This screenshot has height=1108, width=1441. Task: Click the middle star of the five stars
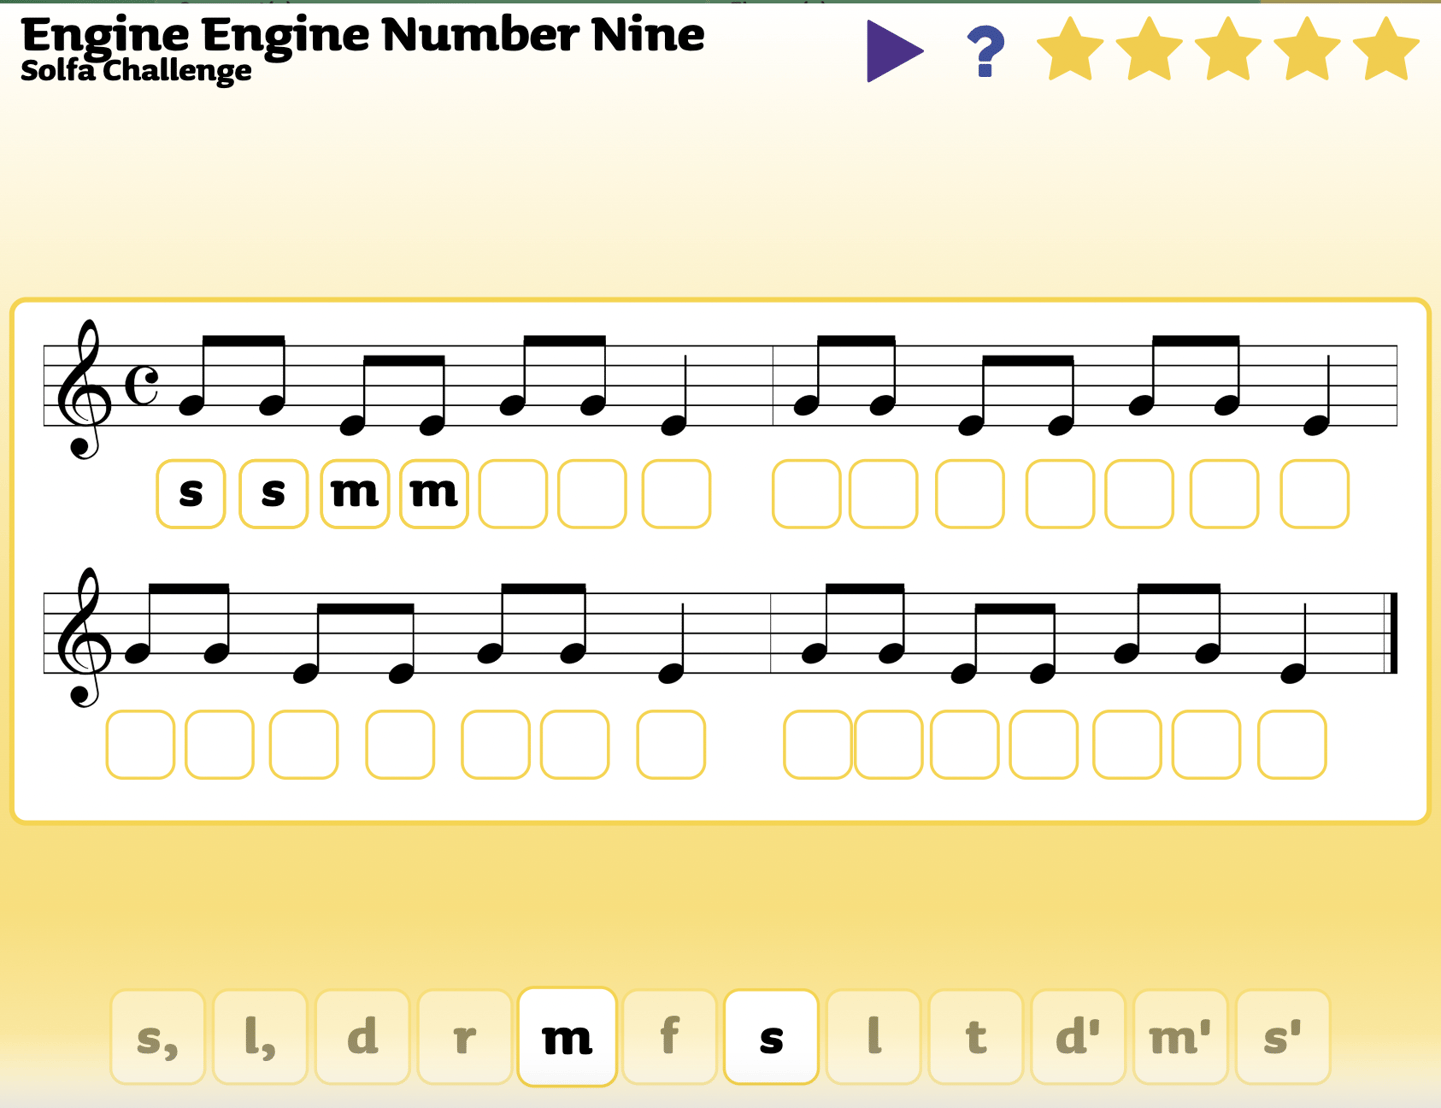click(1227, 45)
